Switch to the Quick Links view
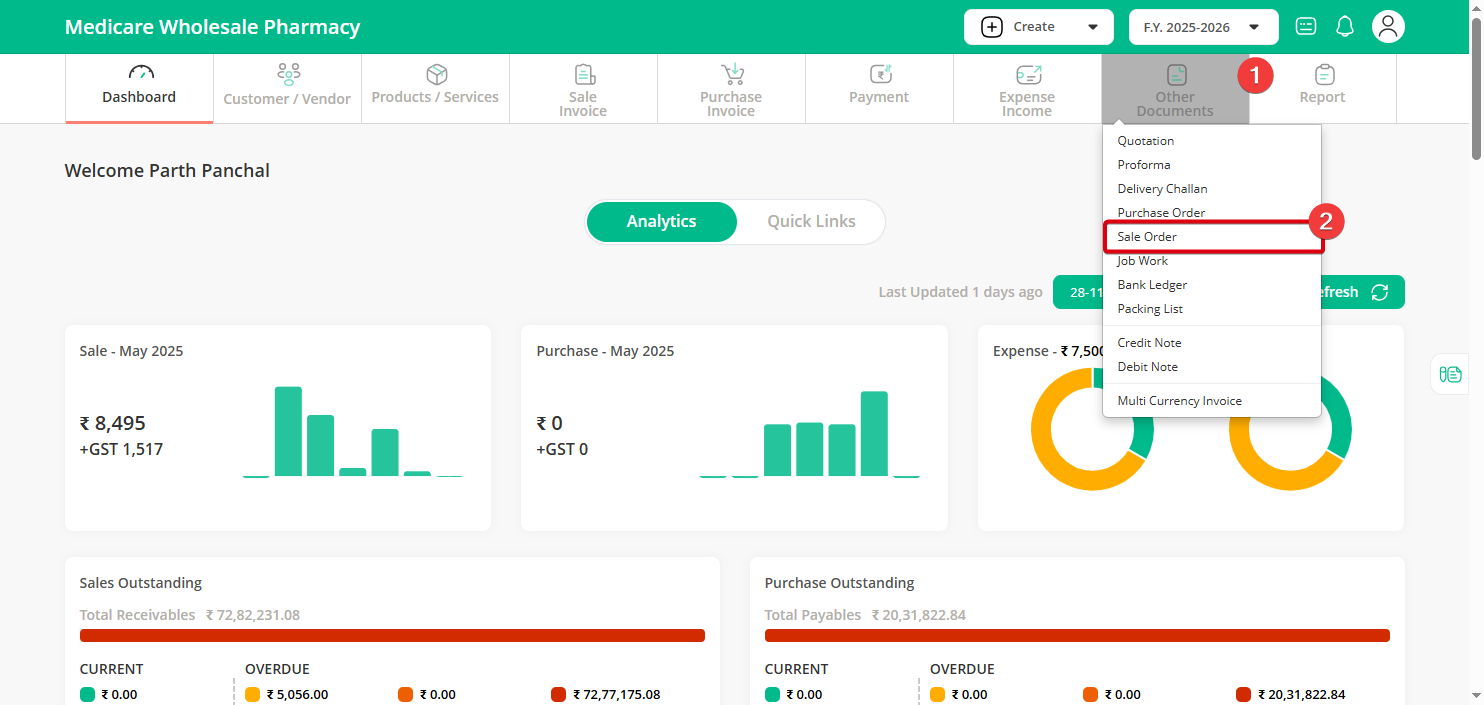This screenshot has height=705, width=1484. pyautogui.click(x=811, y=222)
